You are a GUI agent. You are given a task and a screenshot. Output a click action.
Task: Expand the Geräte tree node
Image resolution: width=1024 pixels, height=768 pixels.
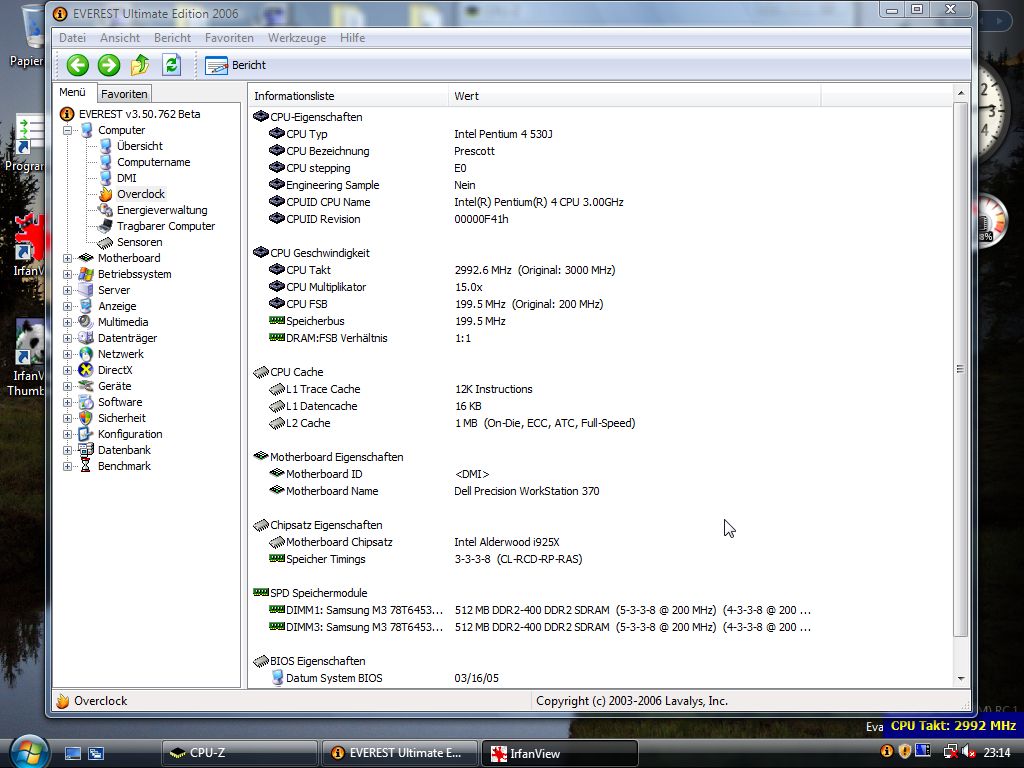click(67, 386)
